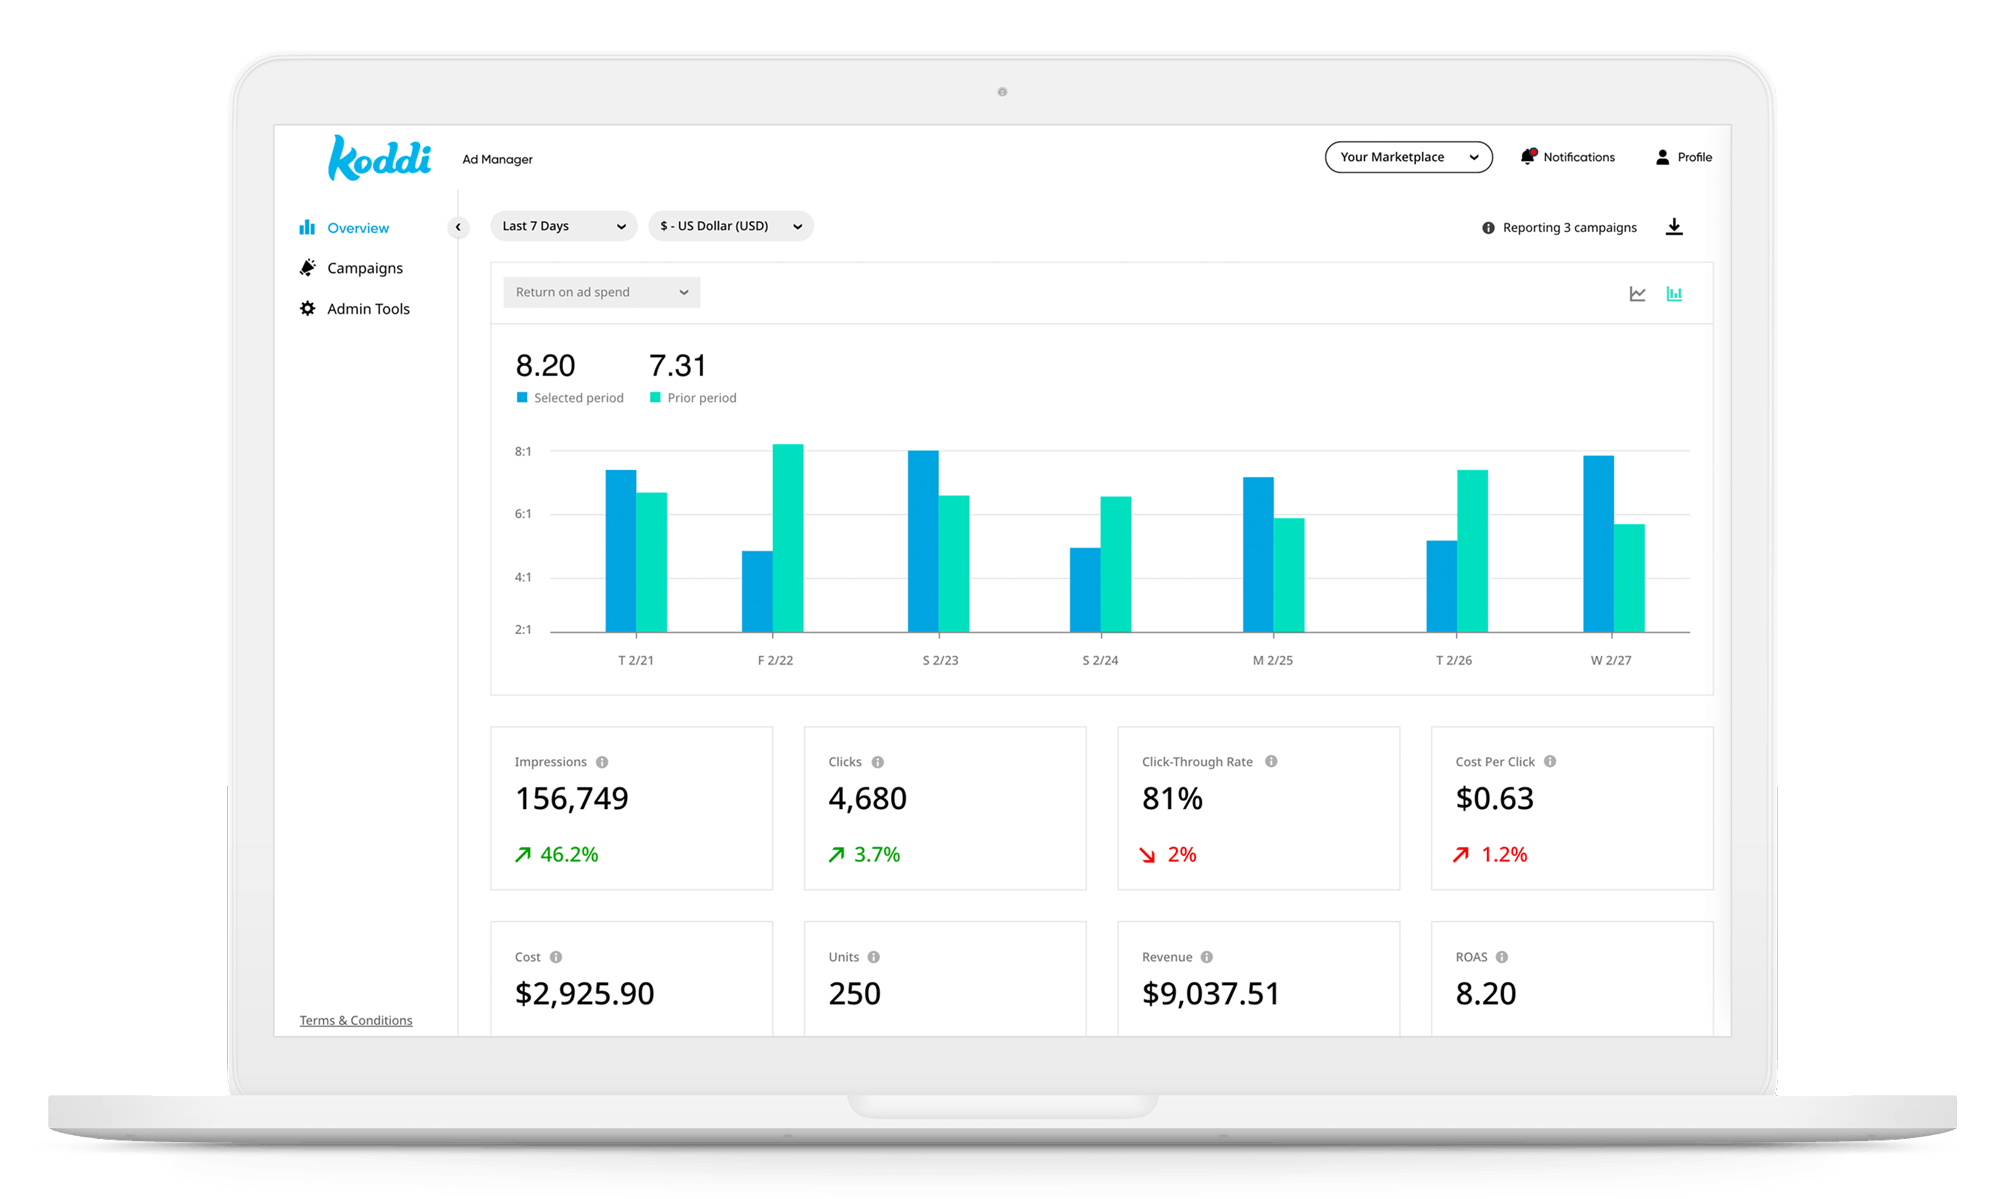This screenshot has height=1199, width=2000.
Task: Open the Last 7 Days date selector
Action: coord(563,226)
